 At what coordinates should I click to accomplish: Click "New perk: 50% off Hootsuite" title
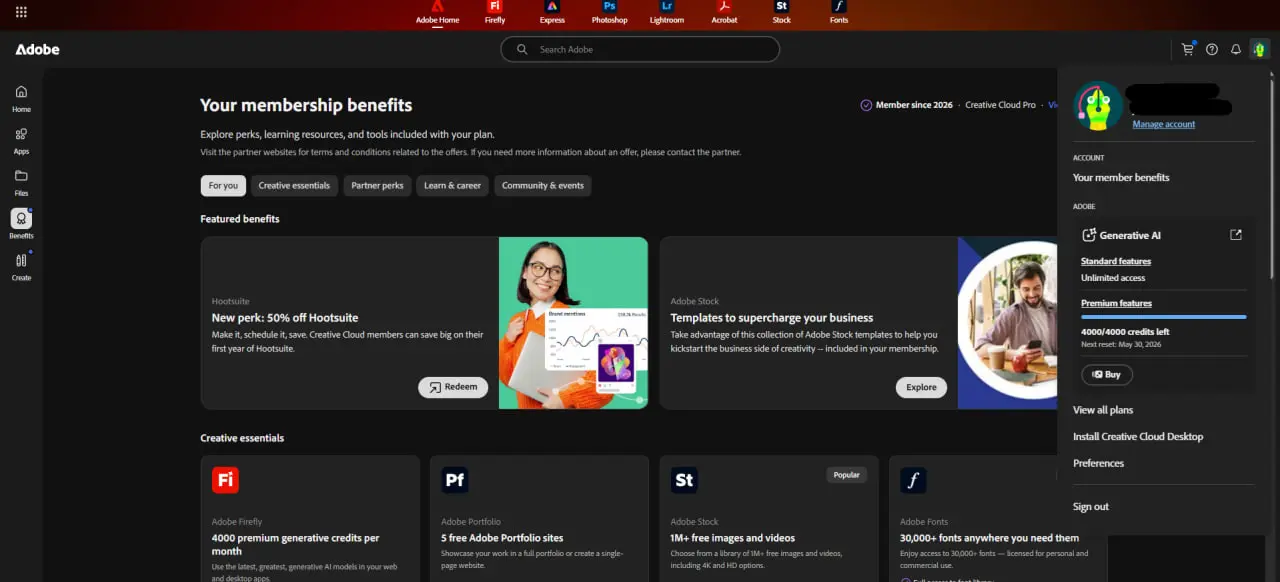(285, 318)
